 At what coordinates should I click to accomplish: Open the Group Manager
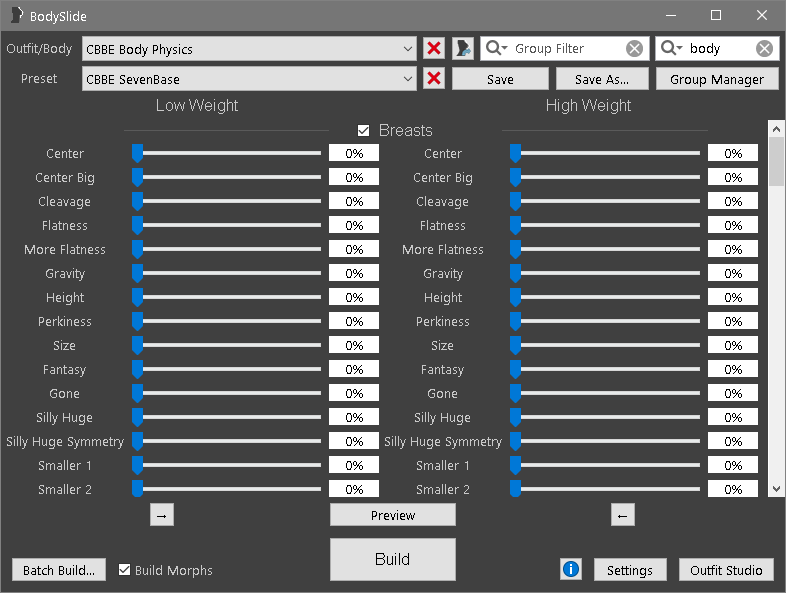(717, 79)
